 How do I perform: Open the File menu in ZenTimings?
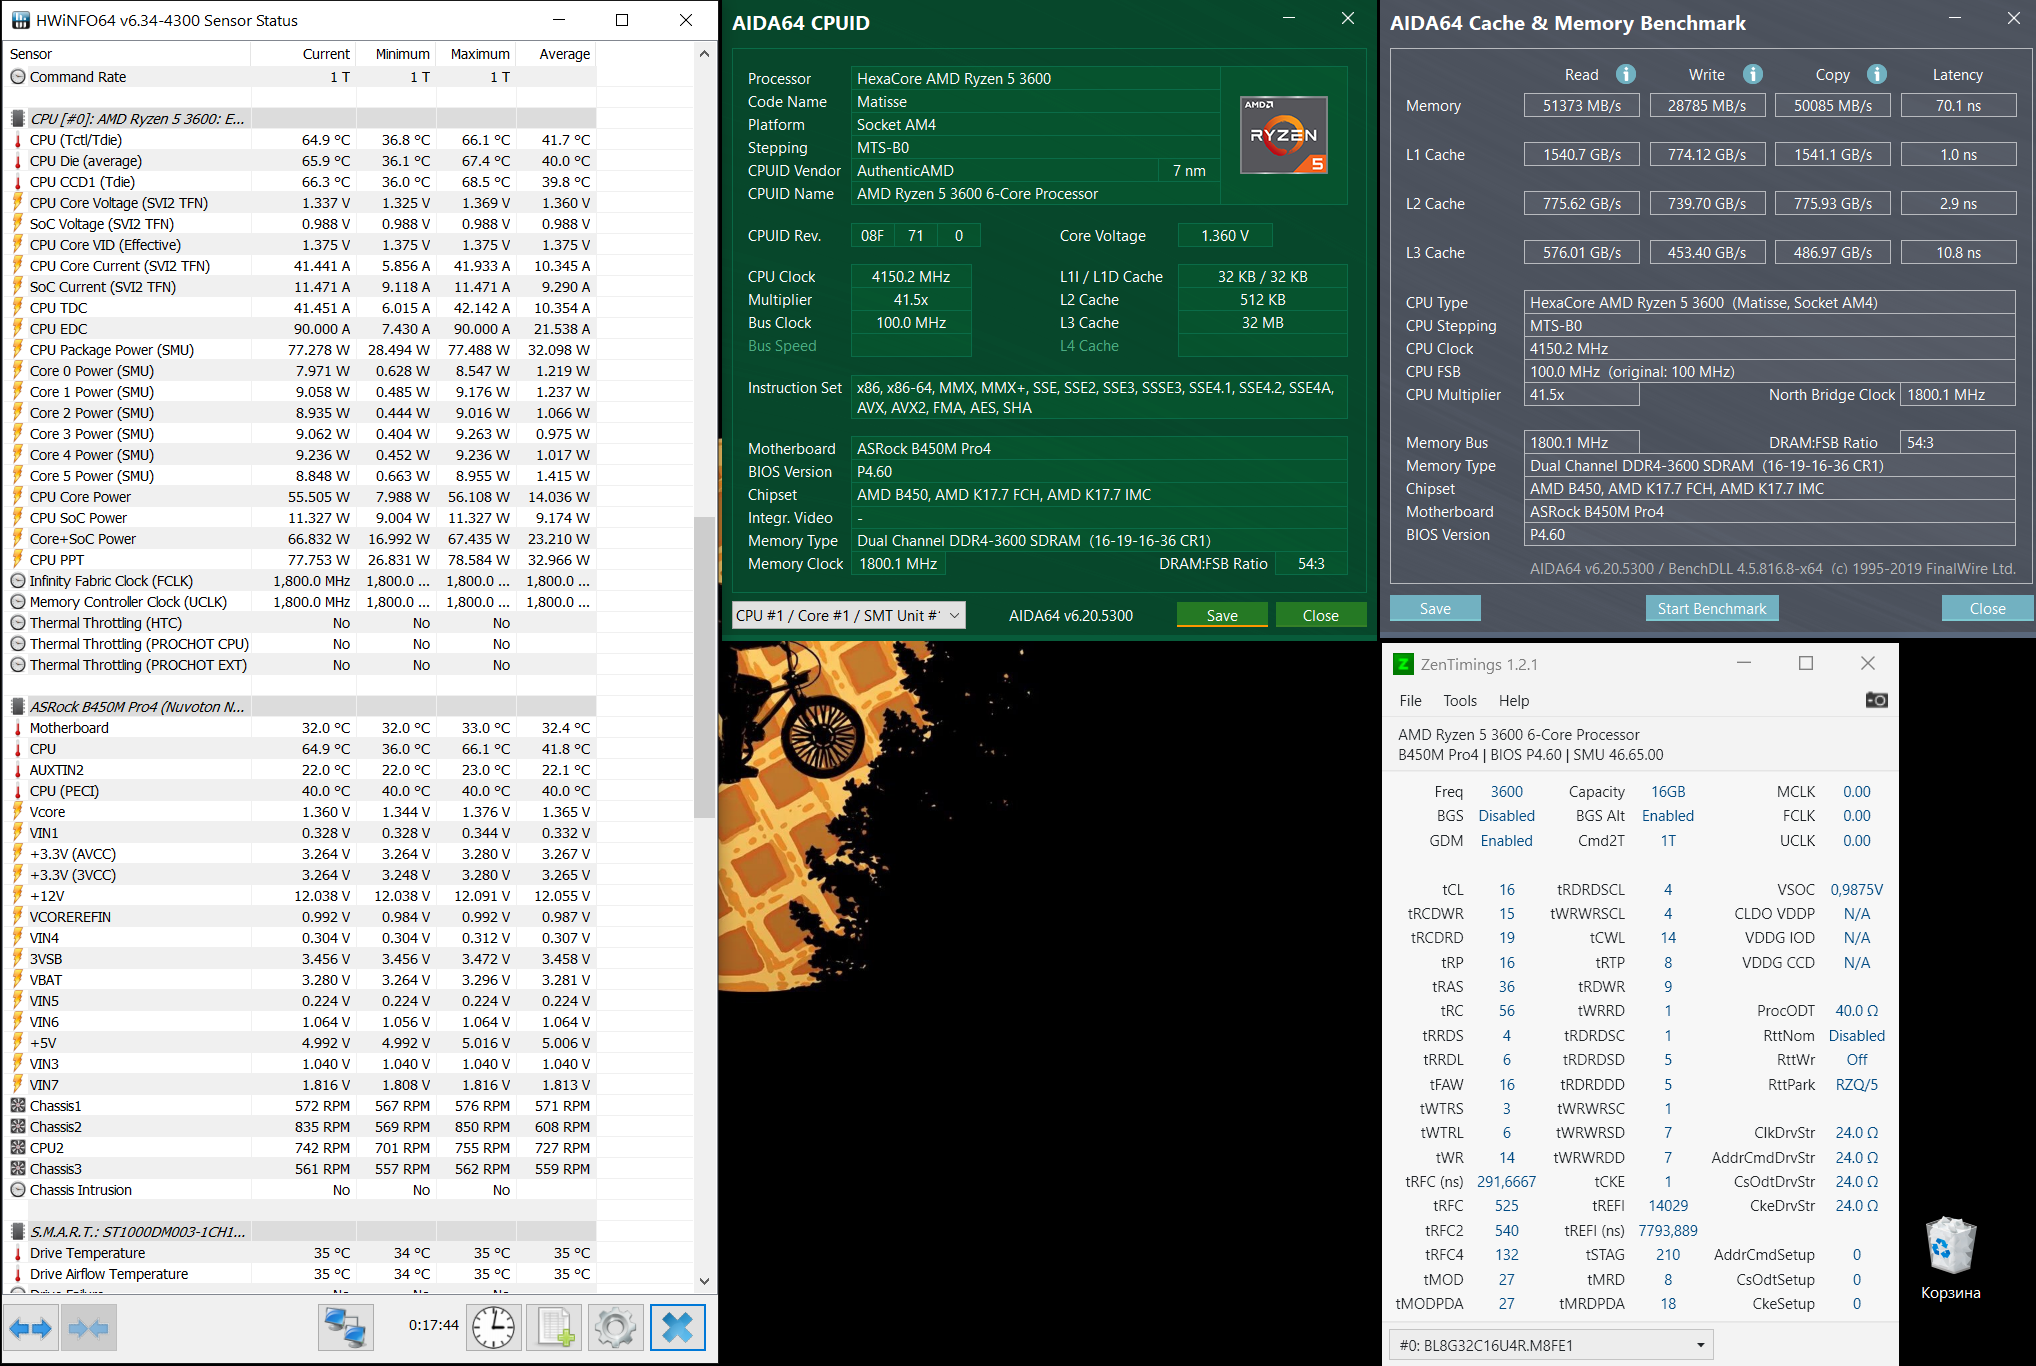[1410, 700]
